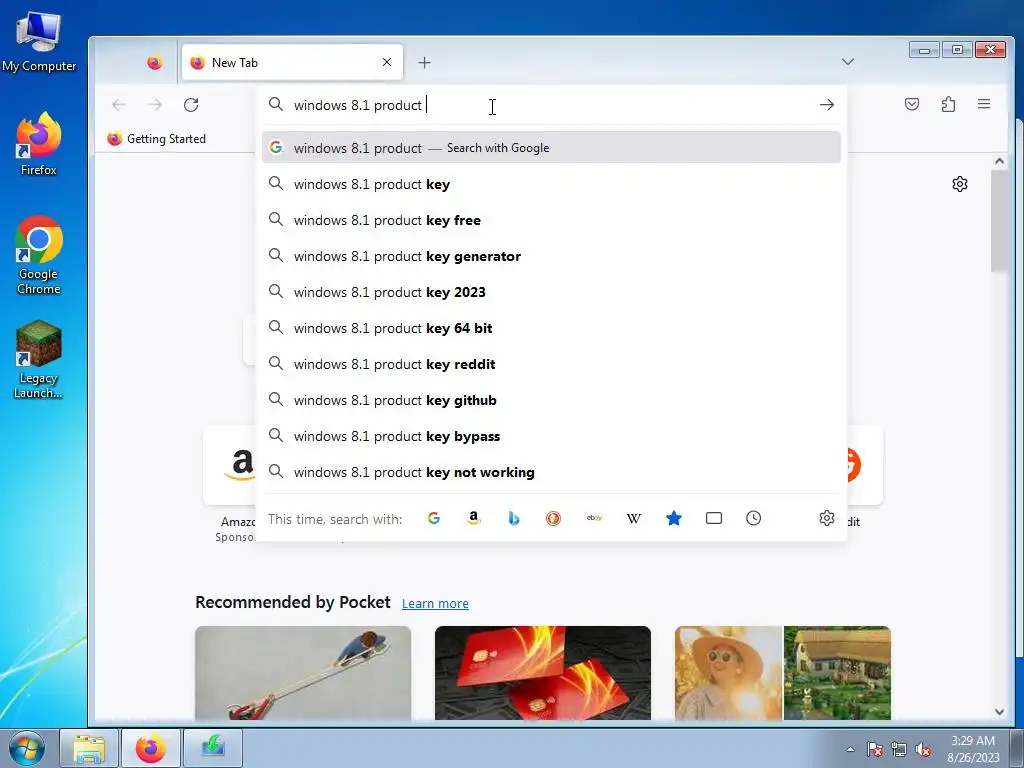This screenshot has height=768, width=1024.
Task: Select the New Tab tab
Action: click(x=292, y=63)
